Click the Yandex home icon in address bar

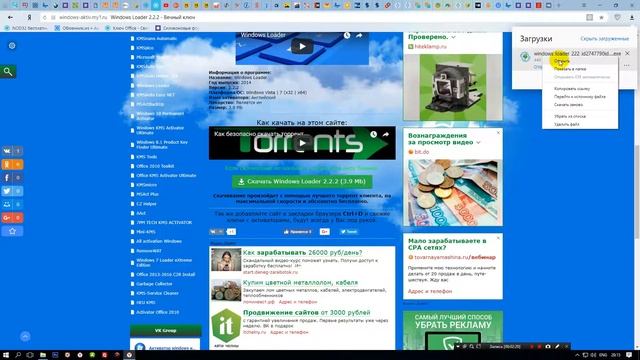click(29, 18)
